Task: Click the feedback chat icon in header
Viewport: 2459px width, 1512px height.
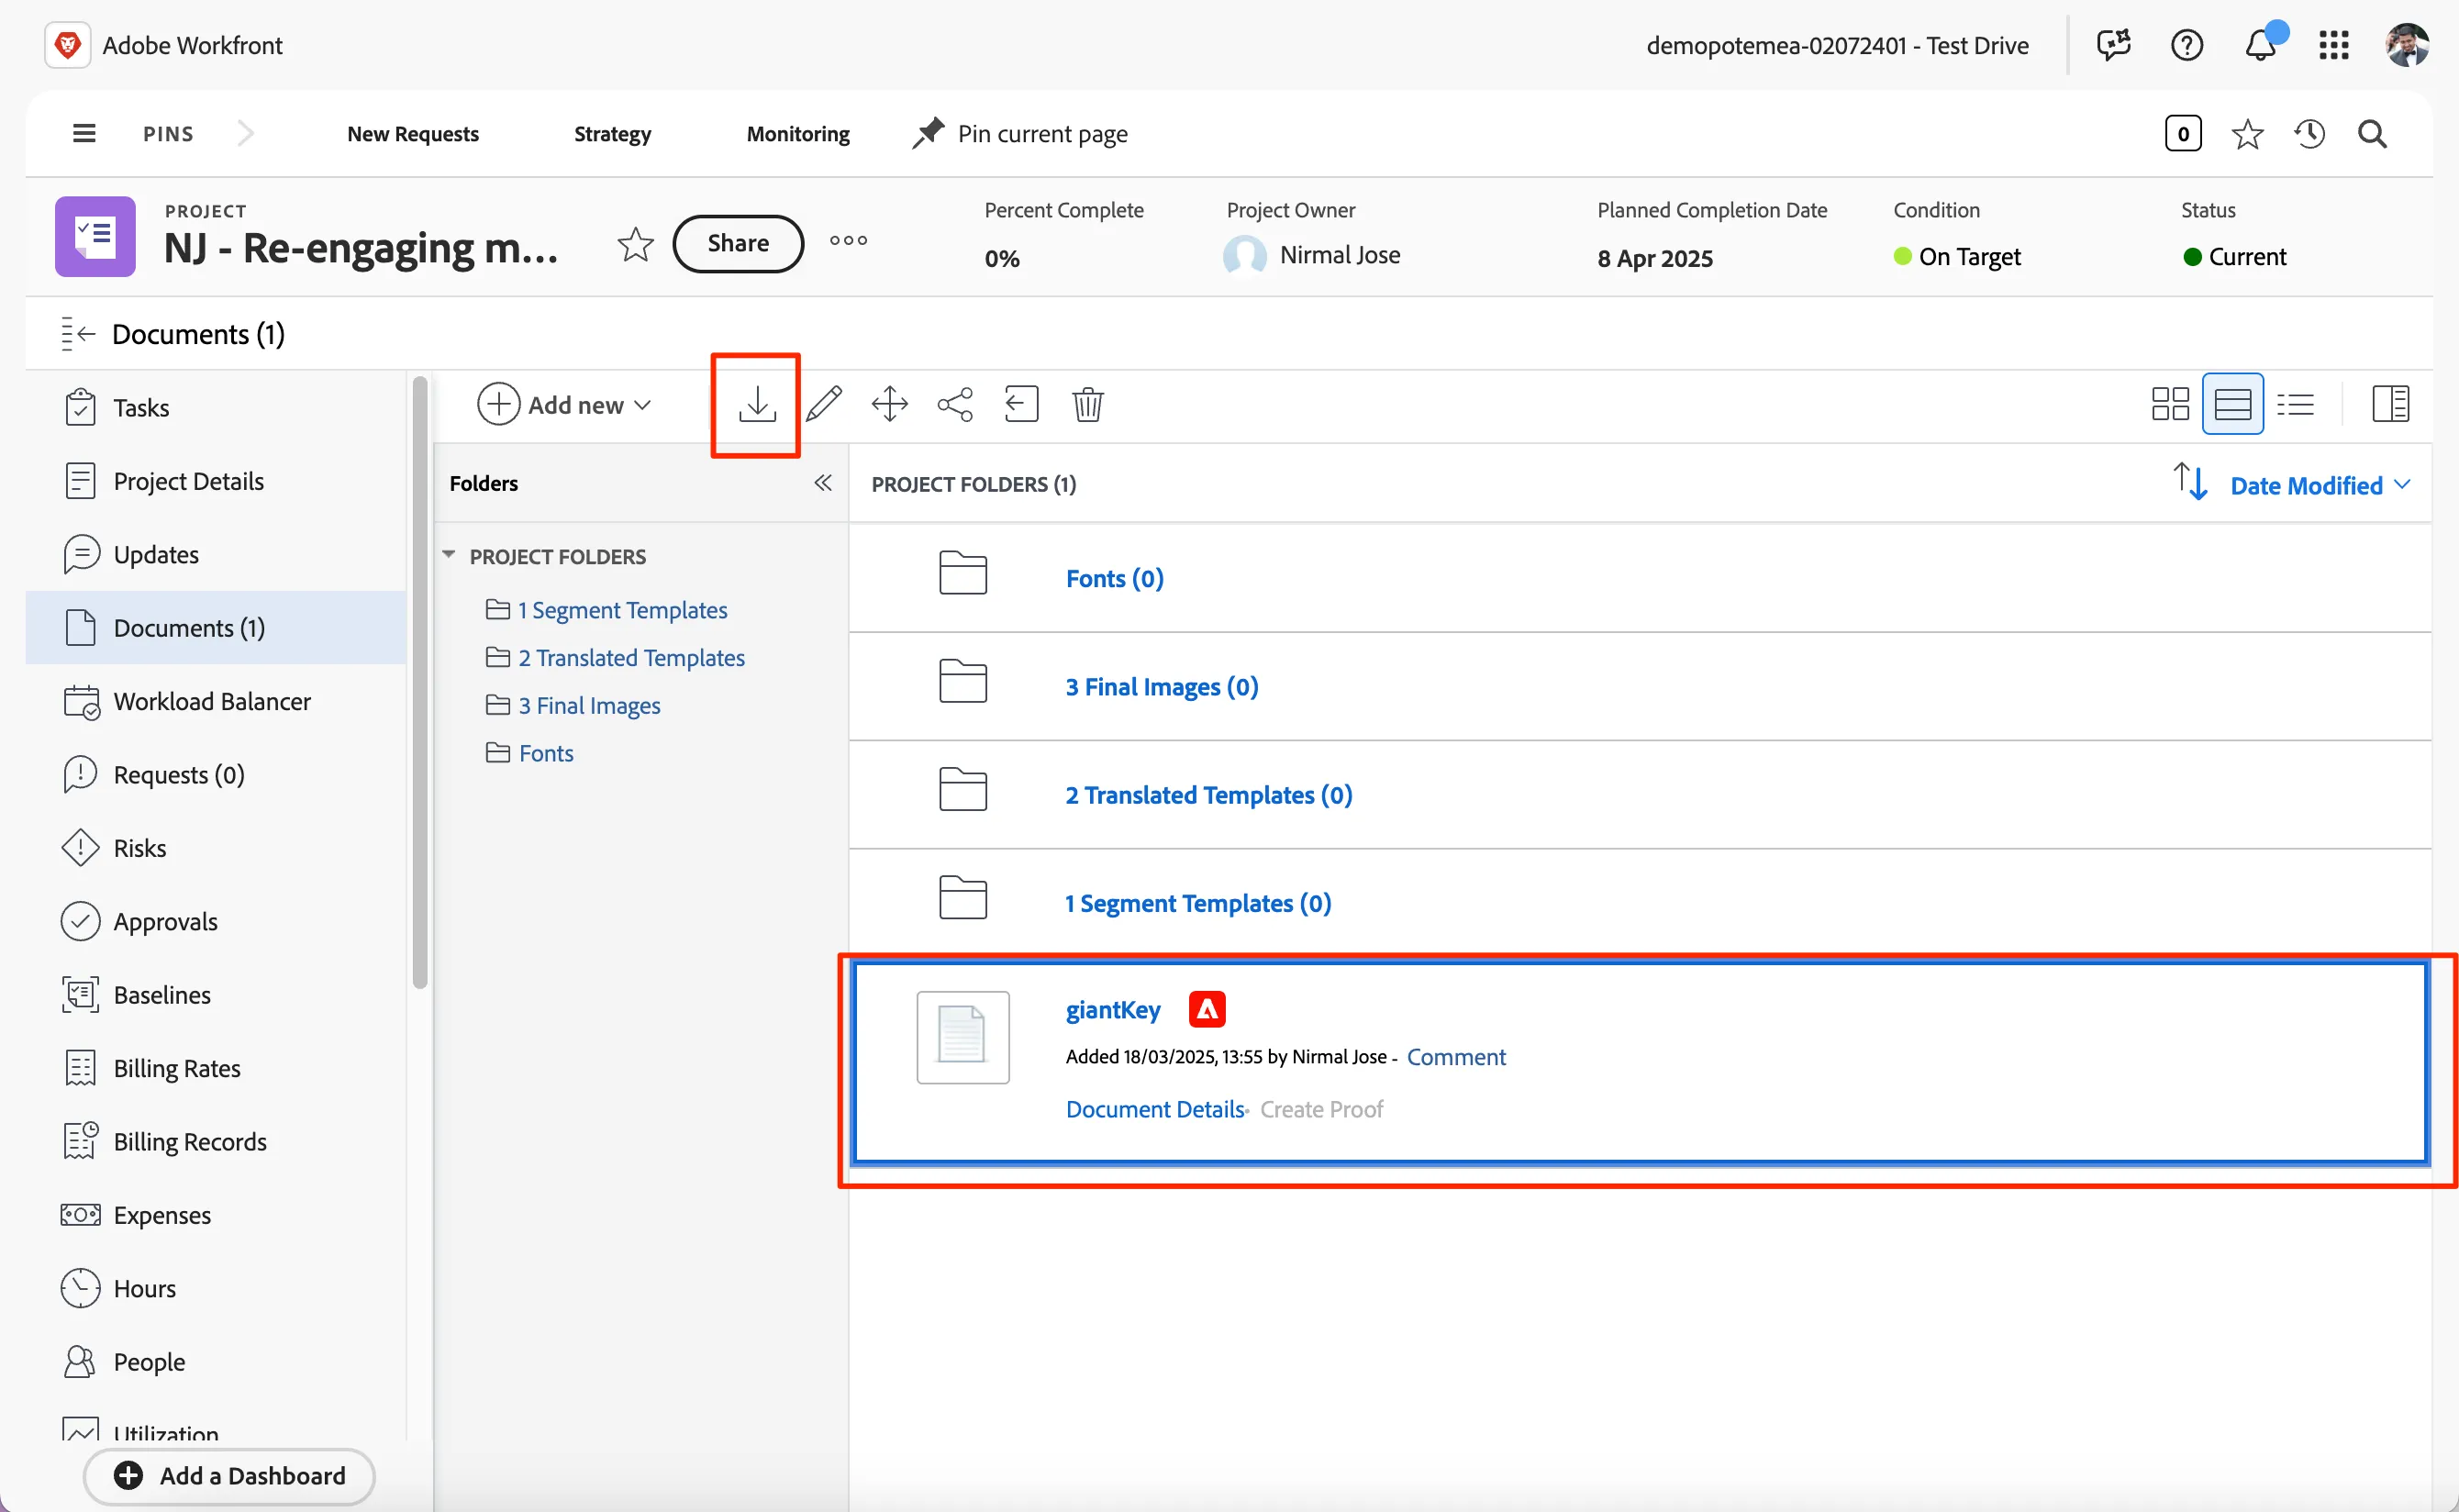Action: click(2113, 45)
